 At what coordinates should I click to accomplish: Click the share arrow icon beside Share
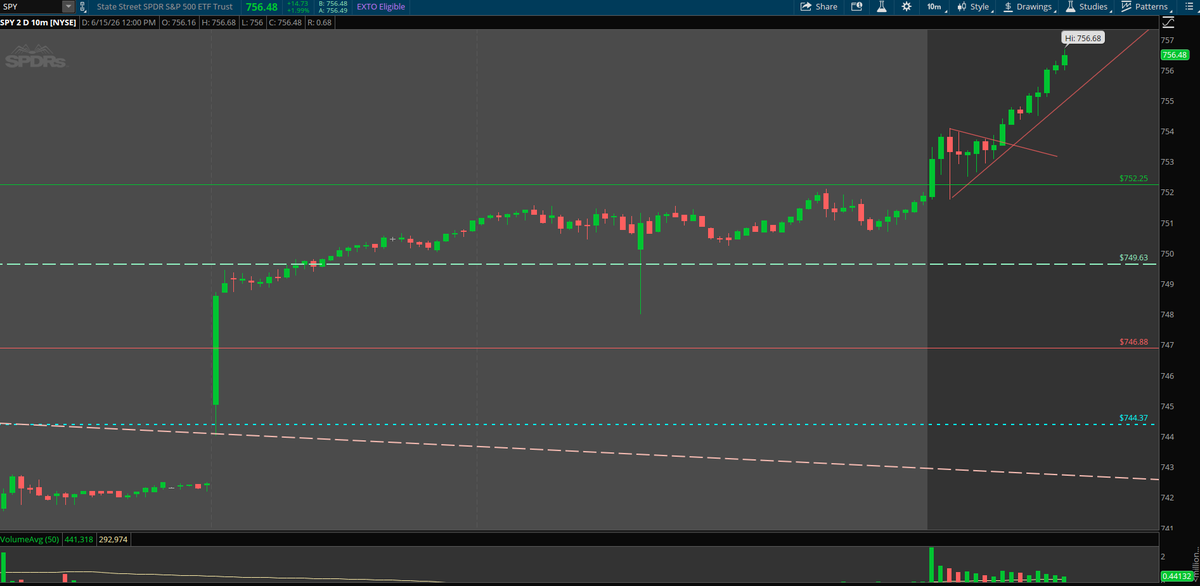[x=806, y=6]
